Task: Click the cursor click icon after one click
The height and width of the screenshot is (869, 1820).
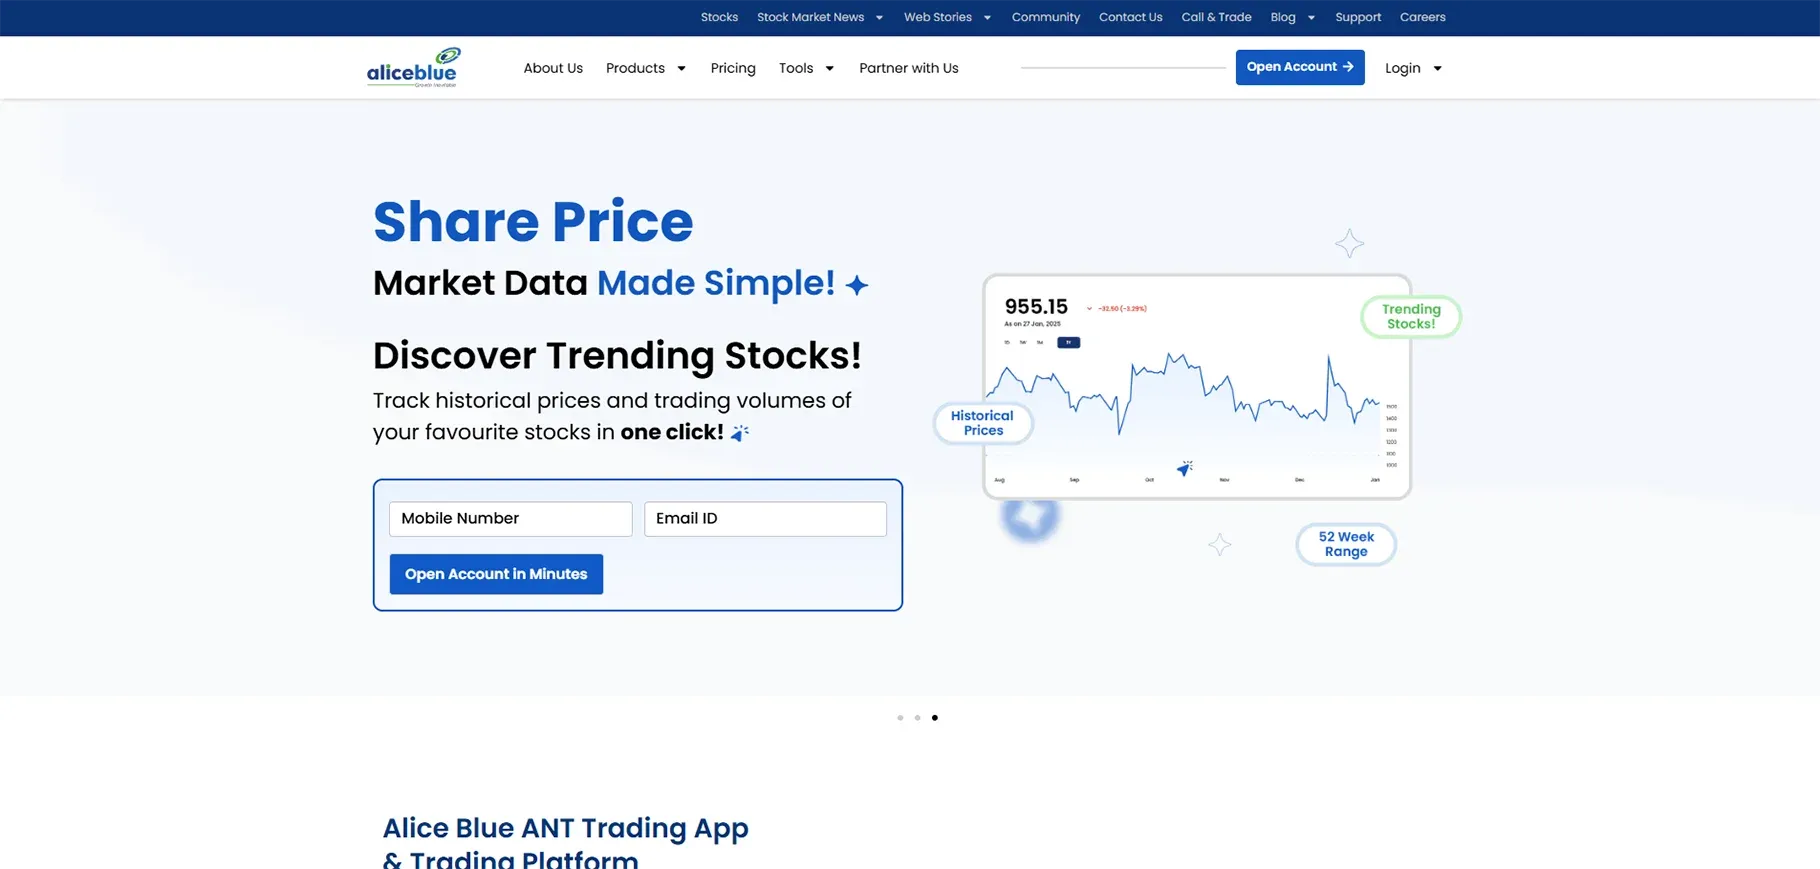Action: click(x=739, y=433)
